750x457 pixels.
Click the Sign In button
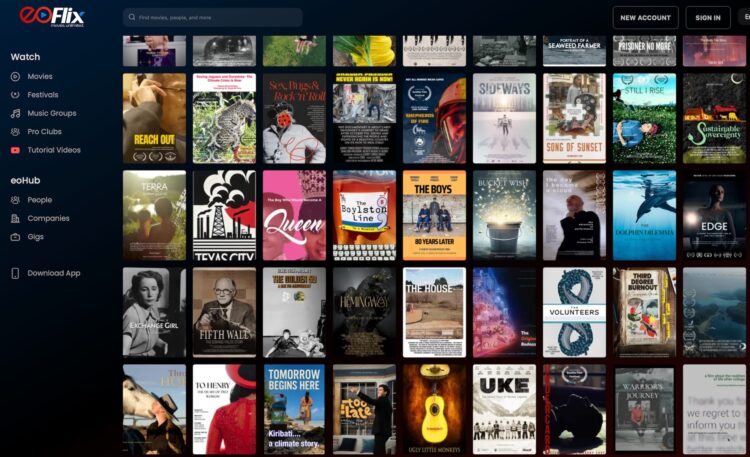click(x=708, y=18)
